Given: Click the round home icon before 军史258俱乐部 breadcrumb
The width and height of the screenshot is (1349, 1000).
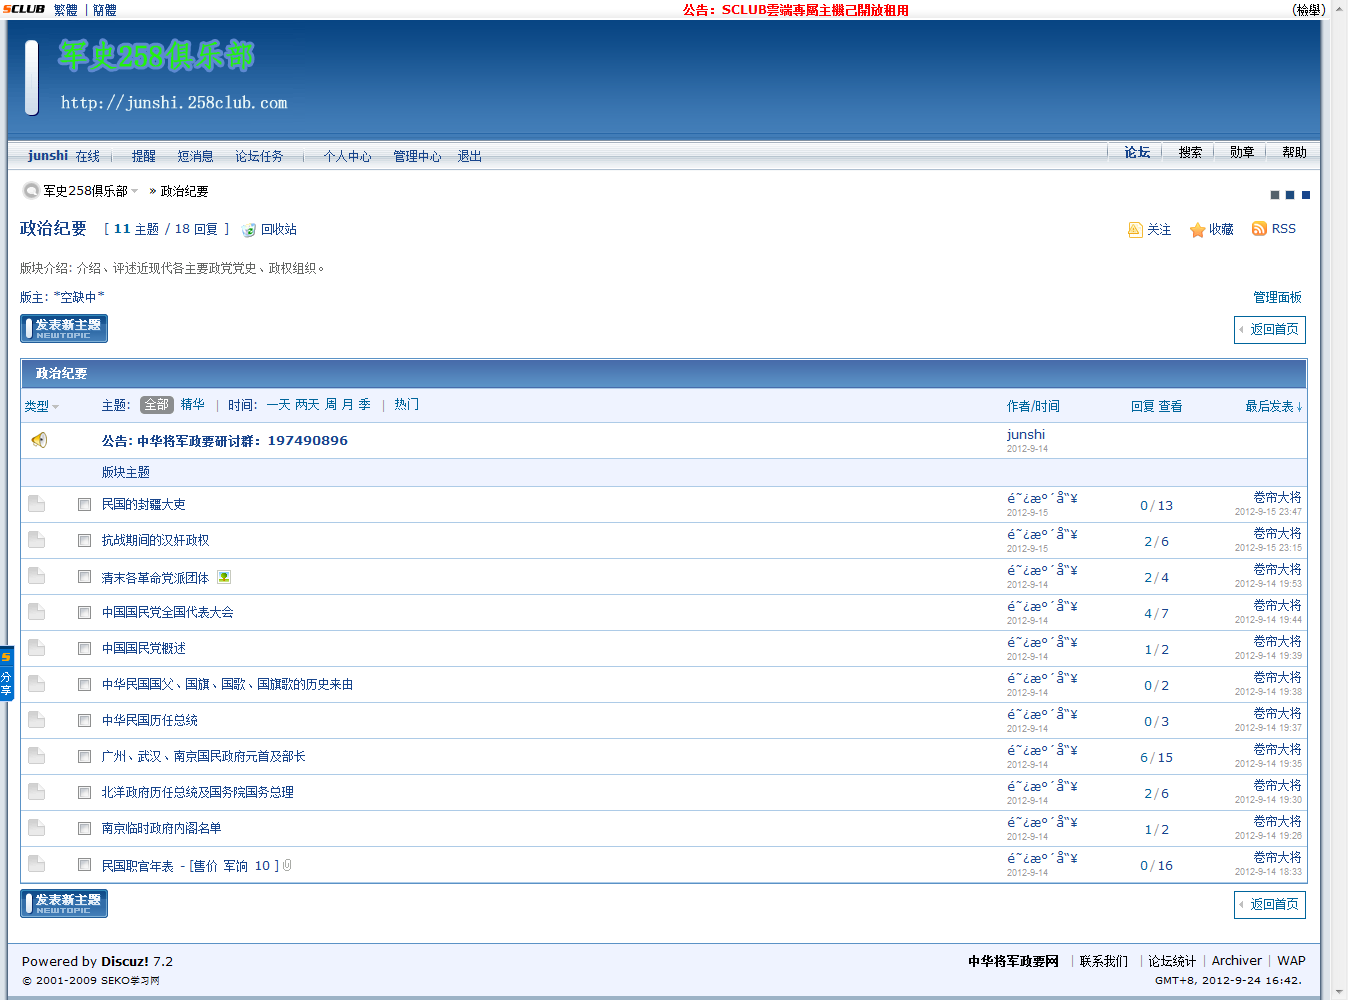Looking at the screenshot, I should tap(31, 190).
